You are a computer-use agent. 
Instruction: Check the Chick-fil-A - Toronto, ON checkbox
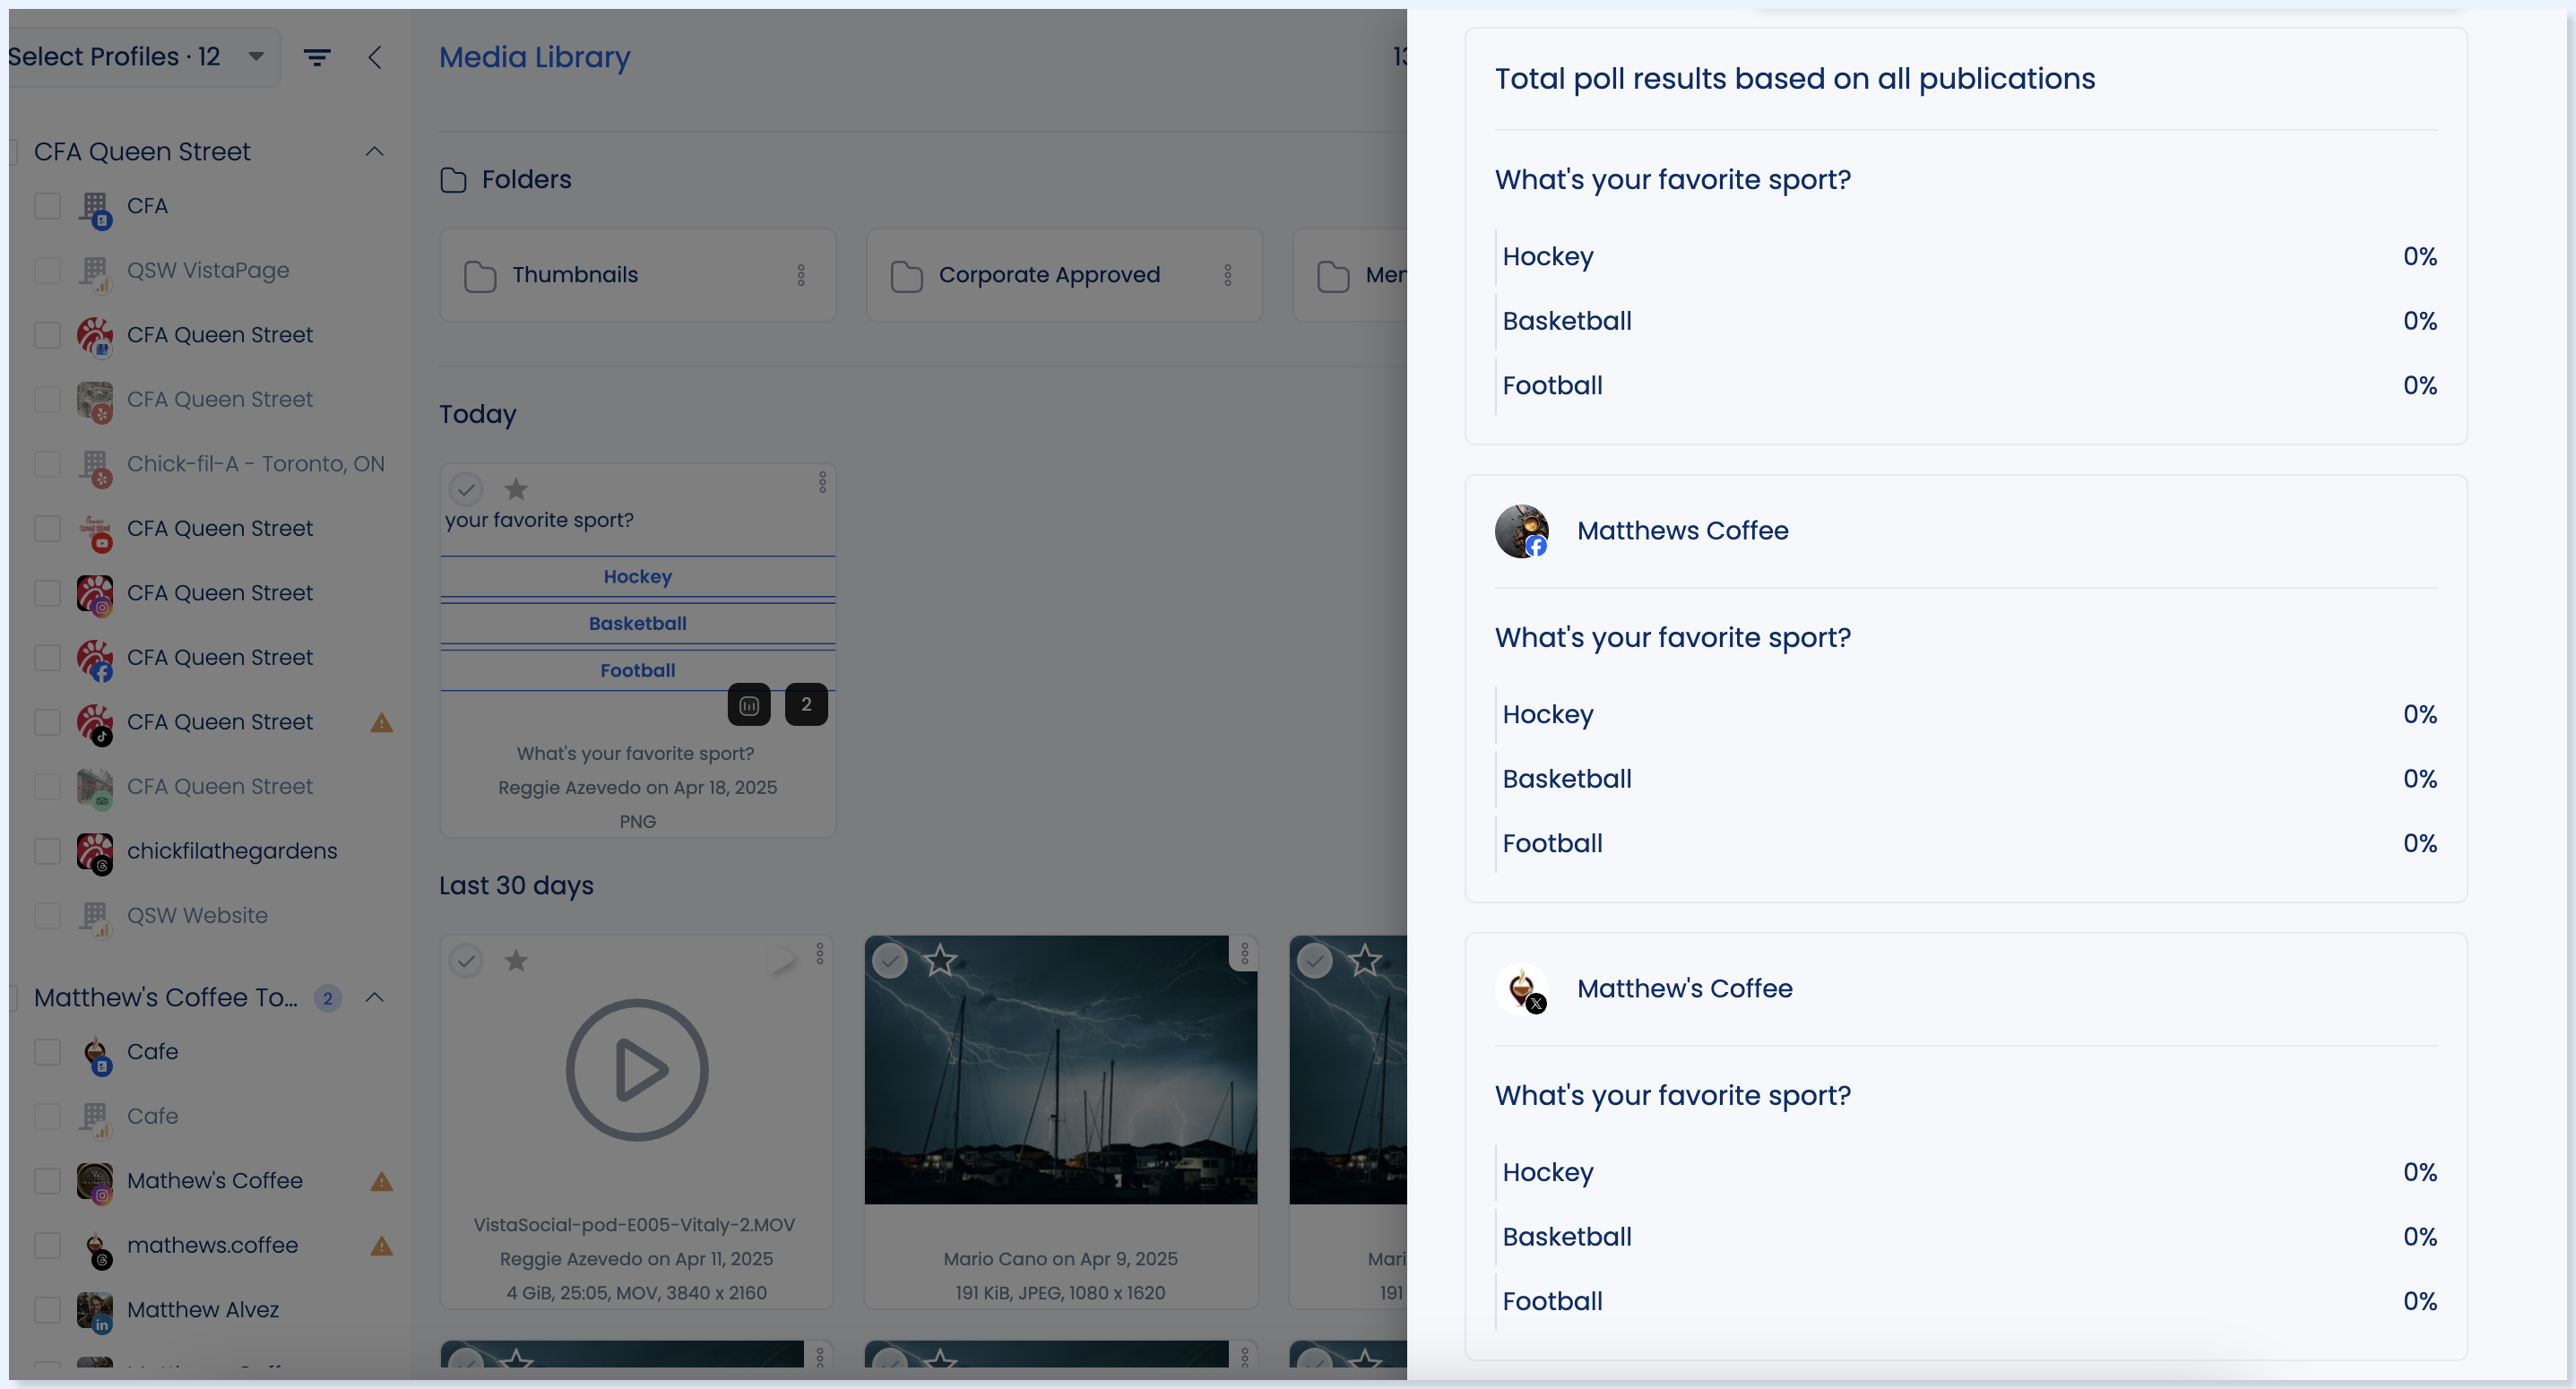[47, 464]
